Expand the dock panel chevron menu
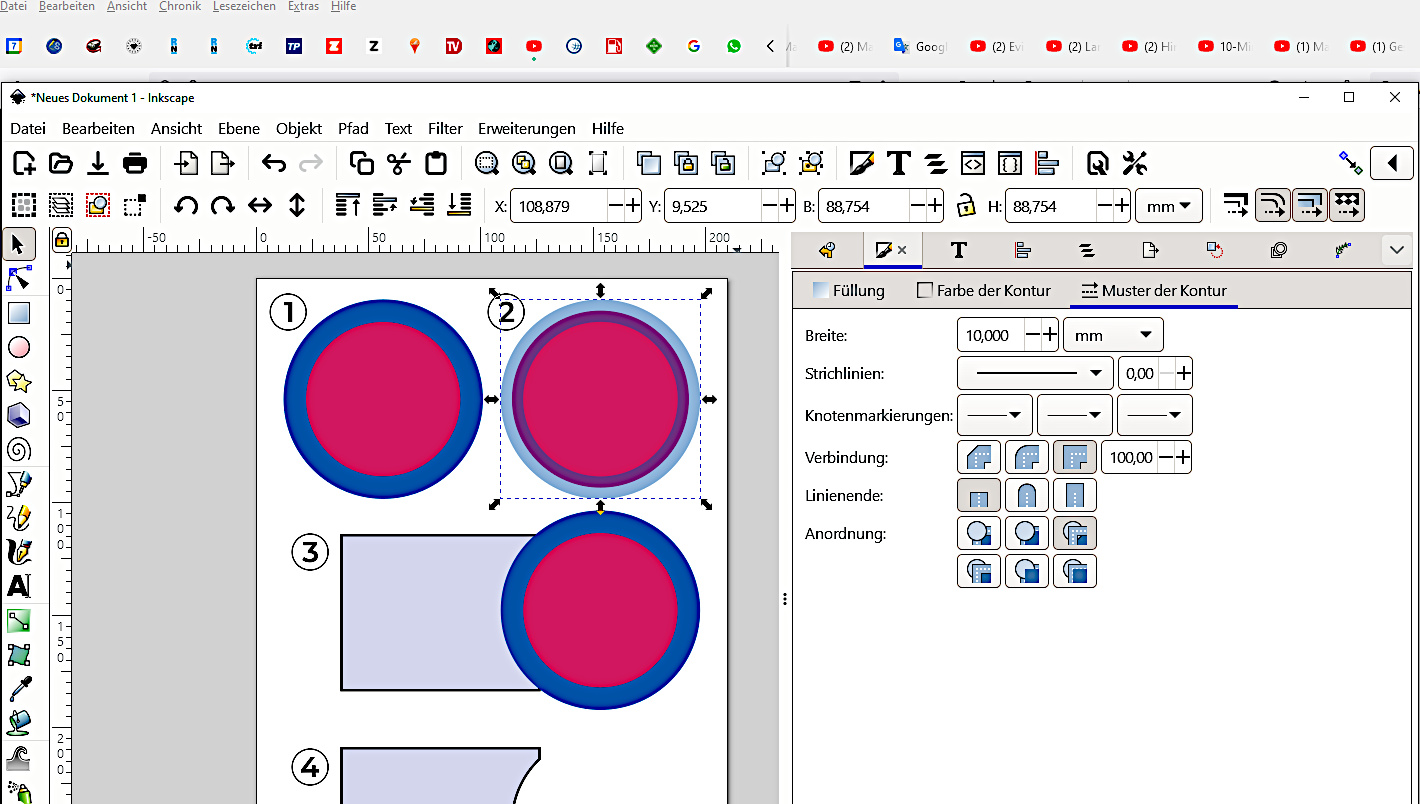 1397,250
